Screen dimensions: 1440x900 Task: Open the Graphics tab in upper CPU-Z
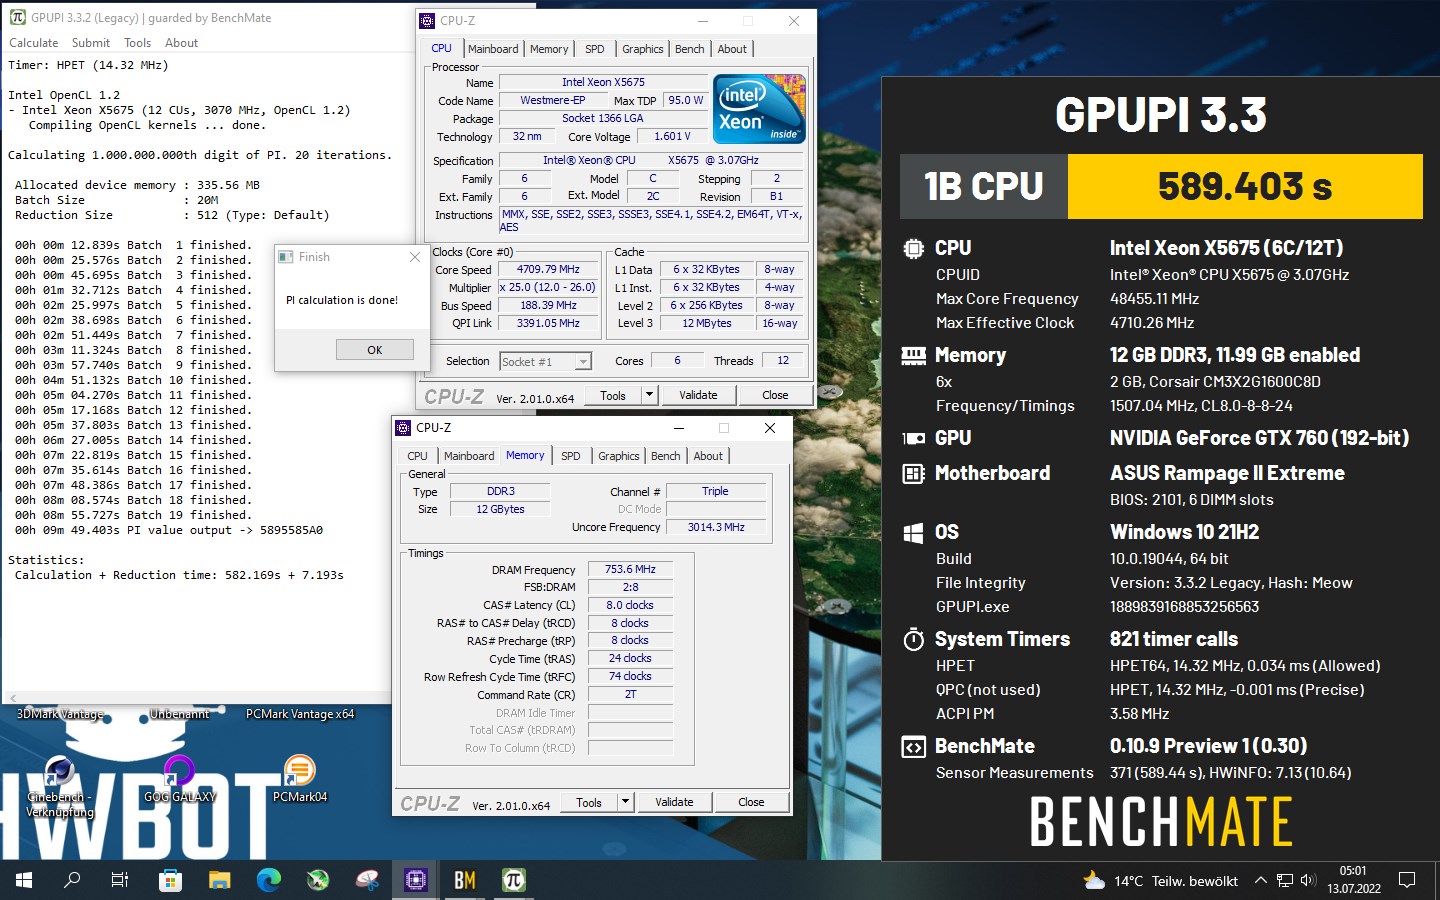[642, 49]
